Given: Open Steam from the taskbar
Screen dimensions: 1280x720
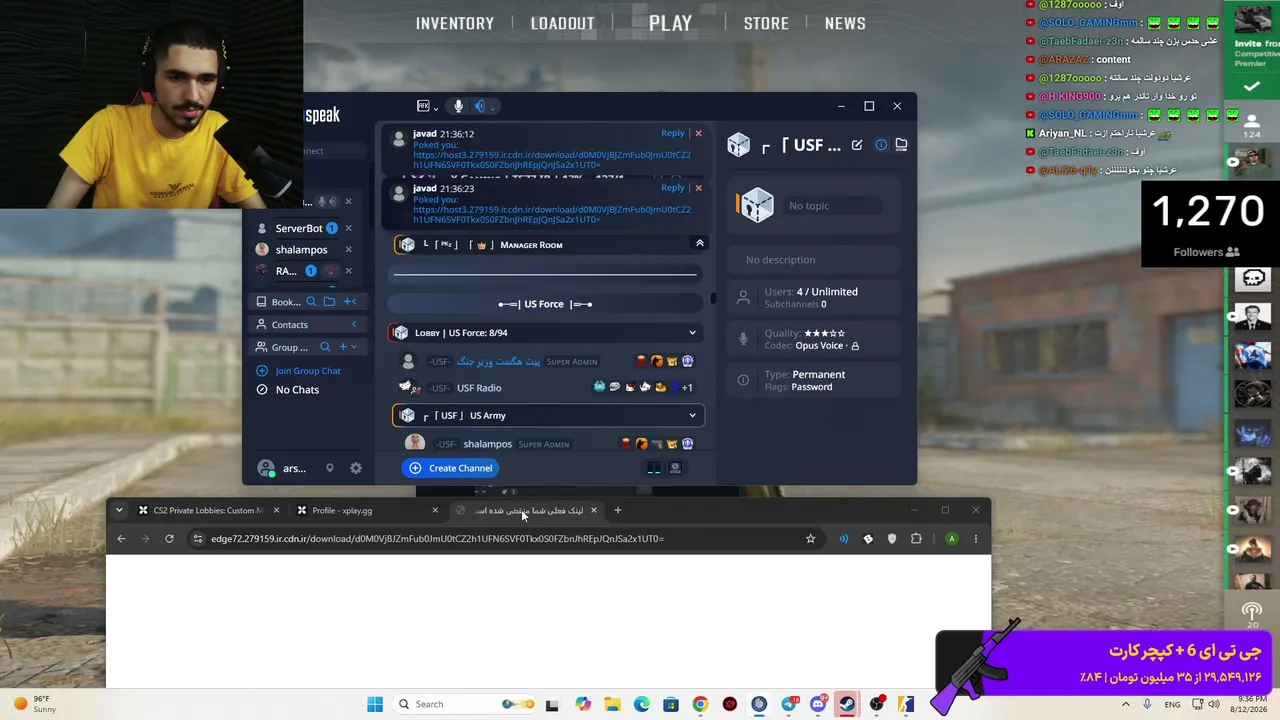Looking at the screenshot, I should [x=847, y=704].
